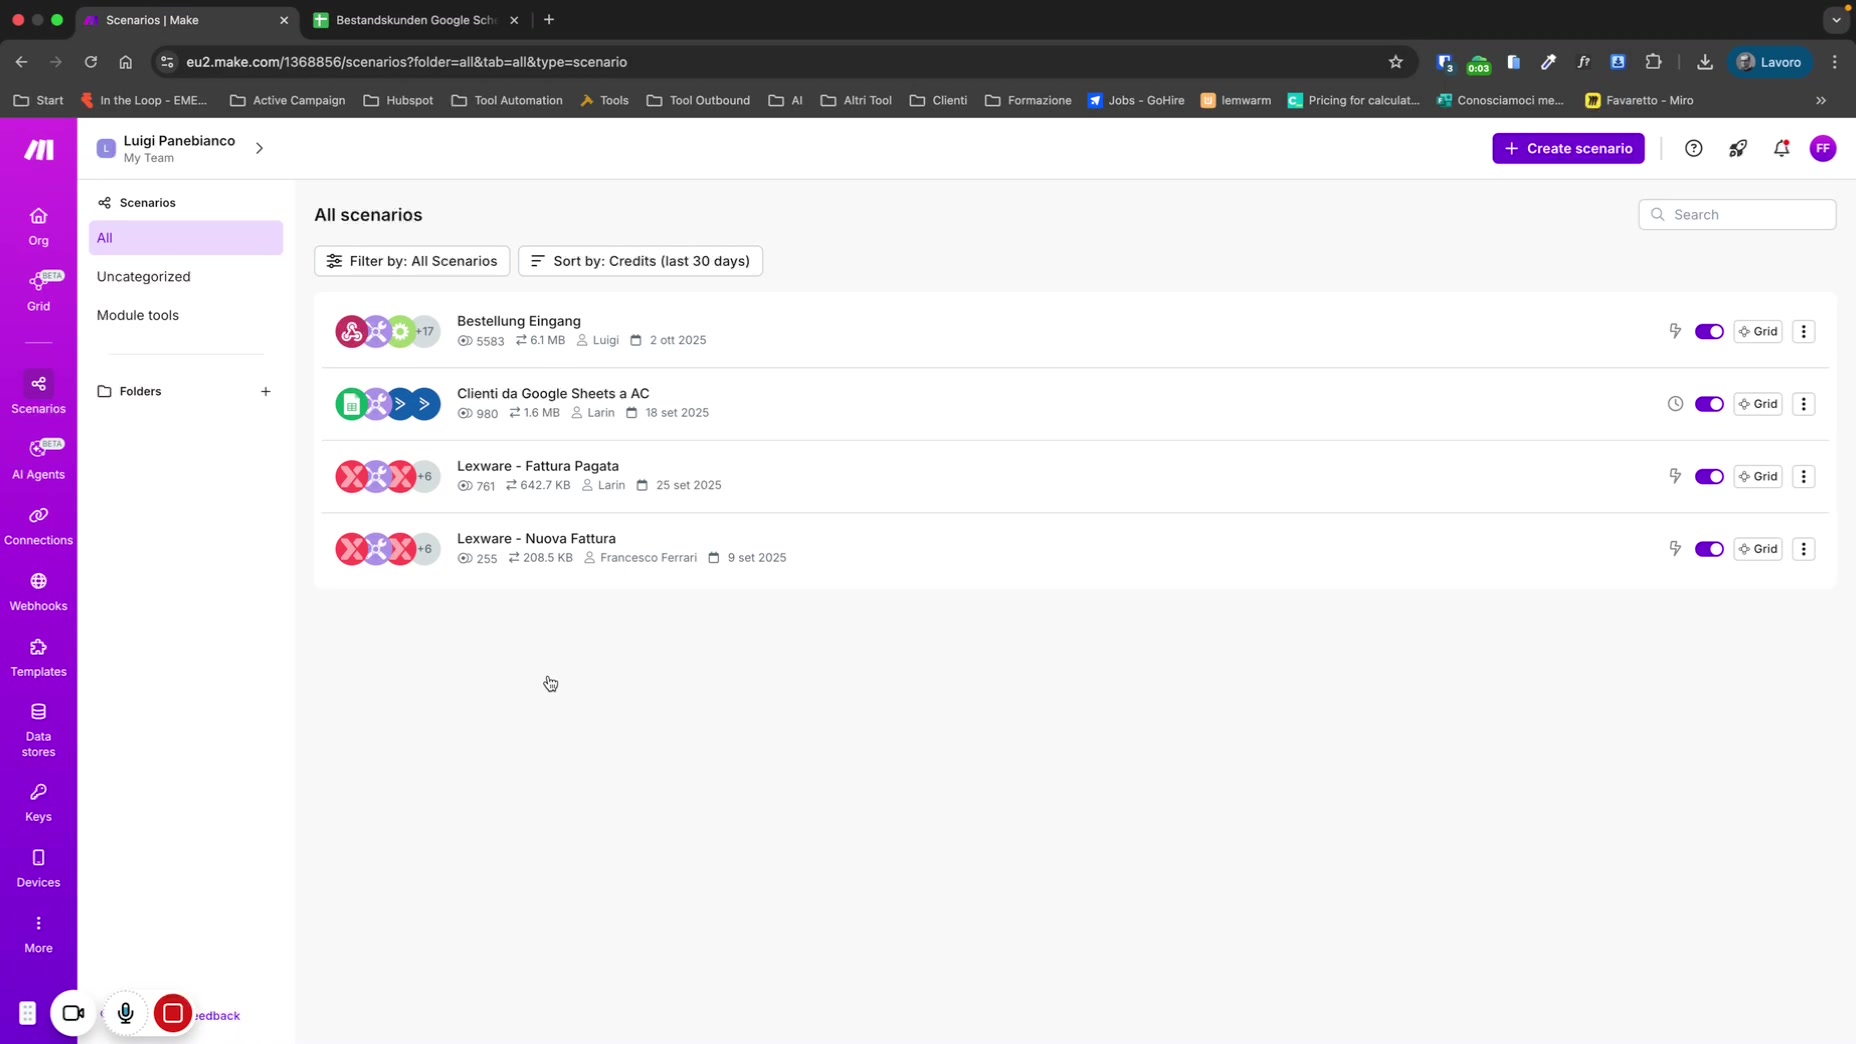Open Webhooks in the left sidebar
The height and width of the screenshot is (1044, 1856).
point(38,591)
